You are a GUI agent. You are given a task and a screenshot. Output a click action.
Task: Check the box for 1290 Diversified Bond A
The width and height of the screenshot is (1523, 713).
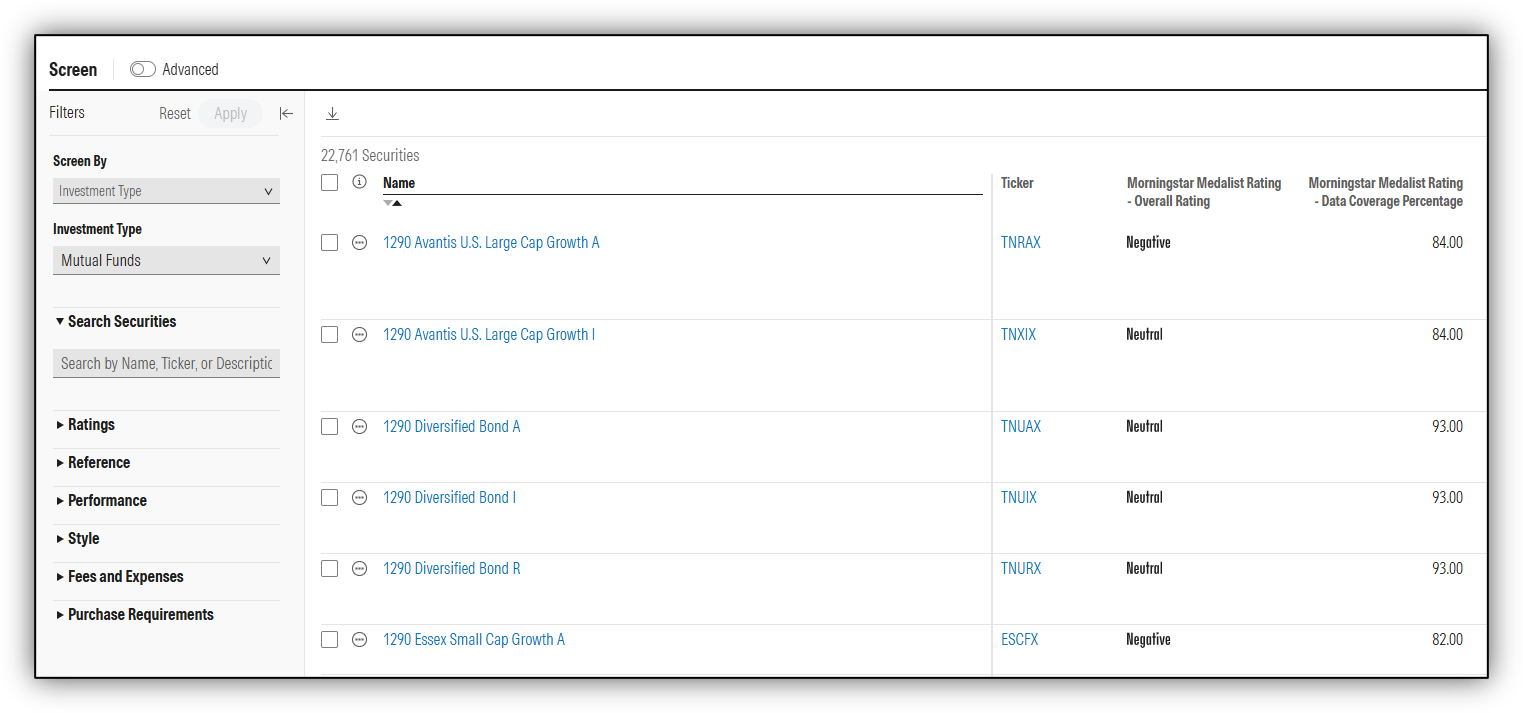click(x=329, y=427)
